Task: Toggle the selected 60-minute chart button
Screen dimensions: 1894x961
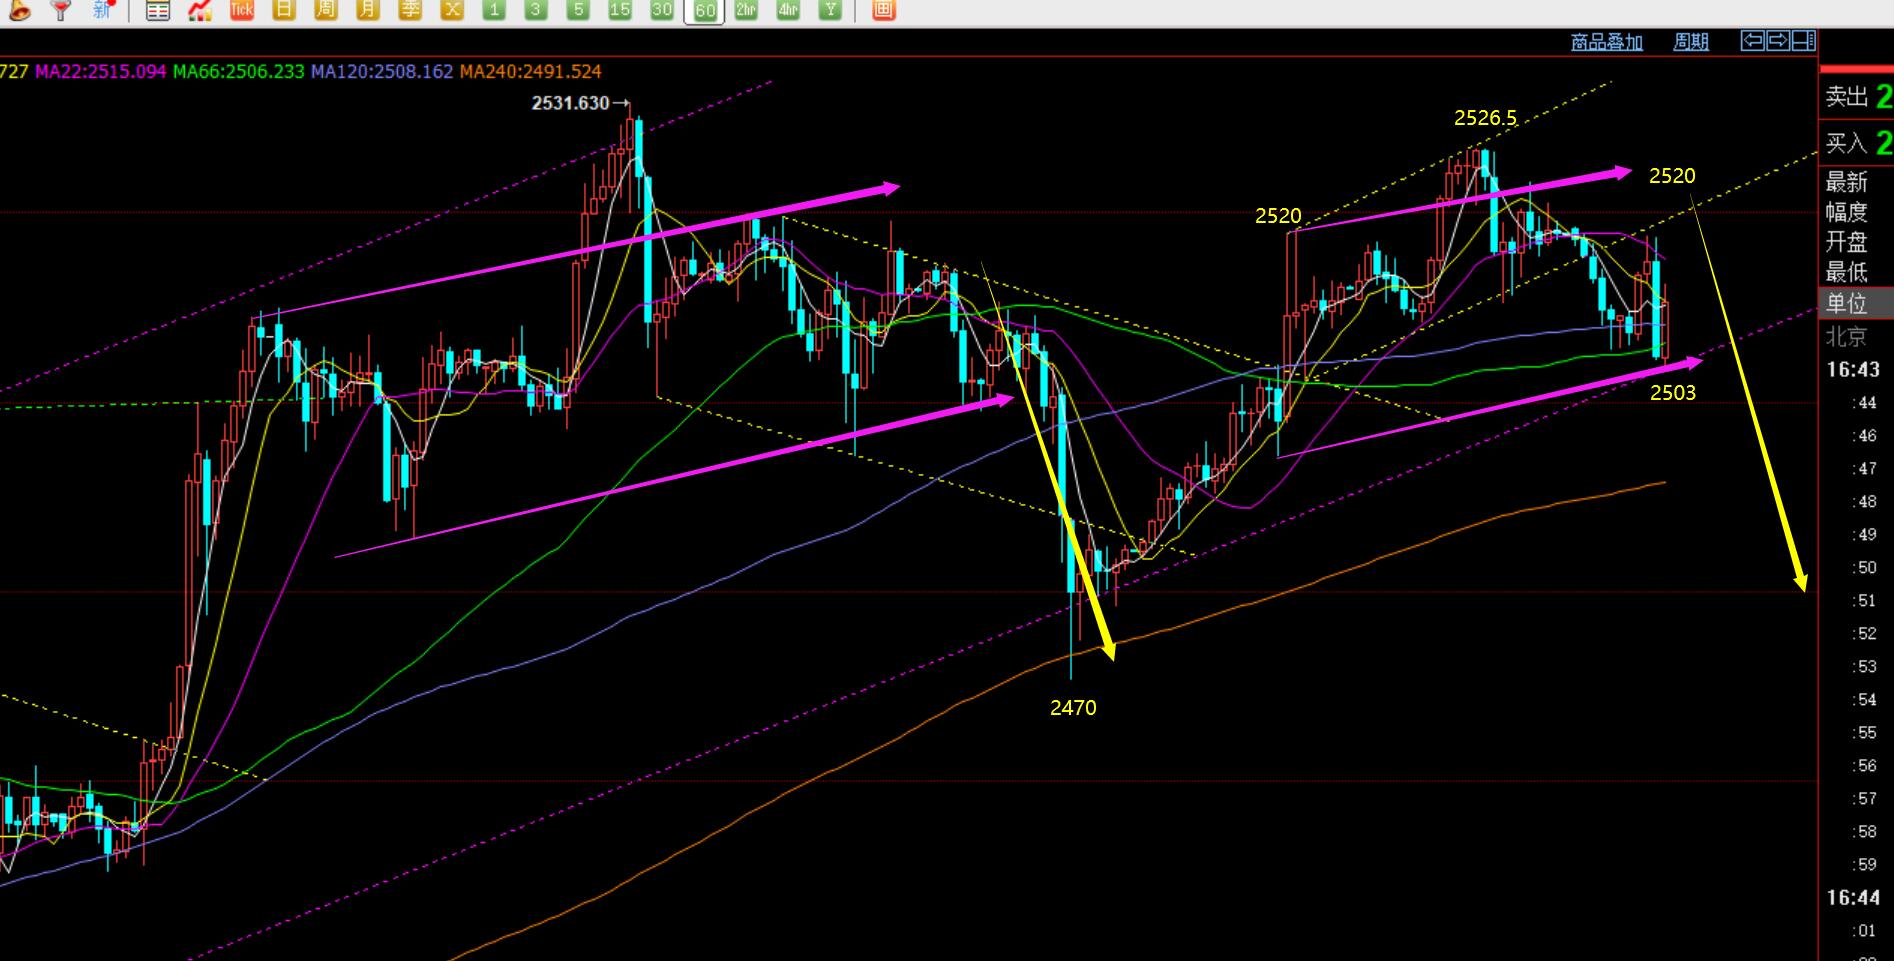Action: coord(704,11)
